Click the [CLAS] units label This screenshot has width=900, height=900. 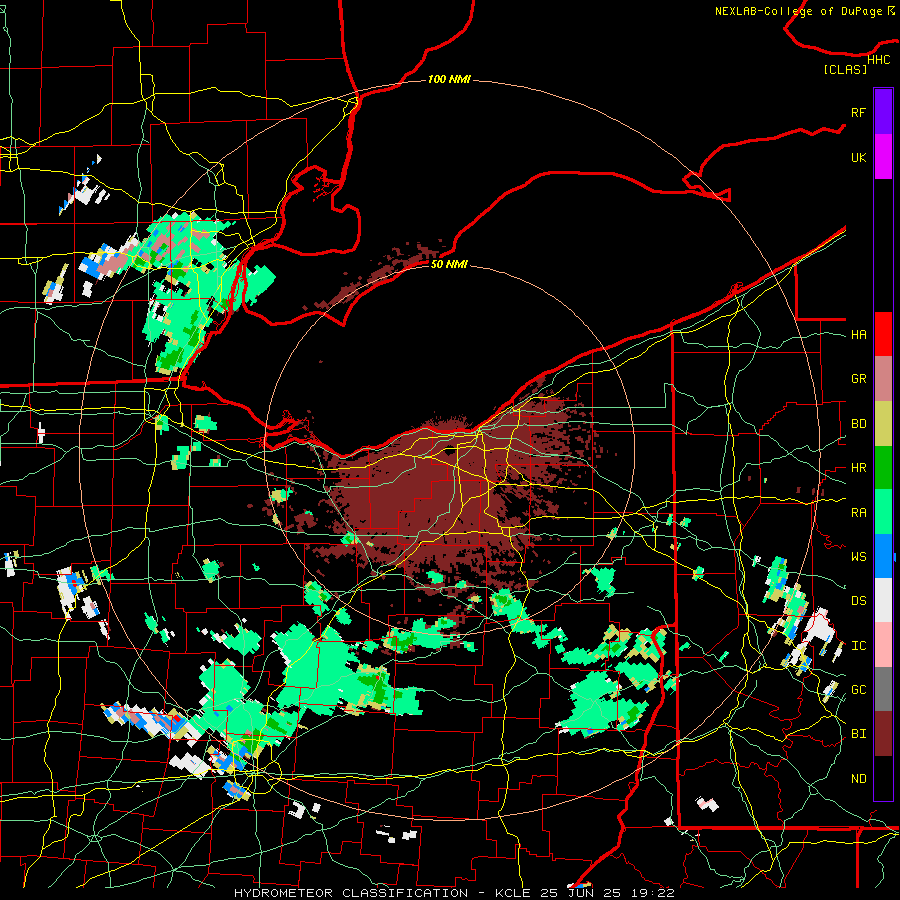pos(844,70)
